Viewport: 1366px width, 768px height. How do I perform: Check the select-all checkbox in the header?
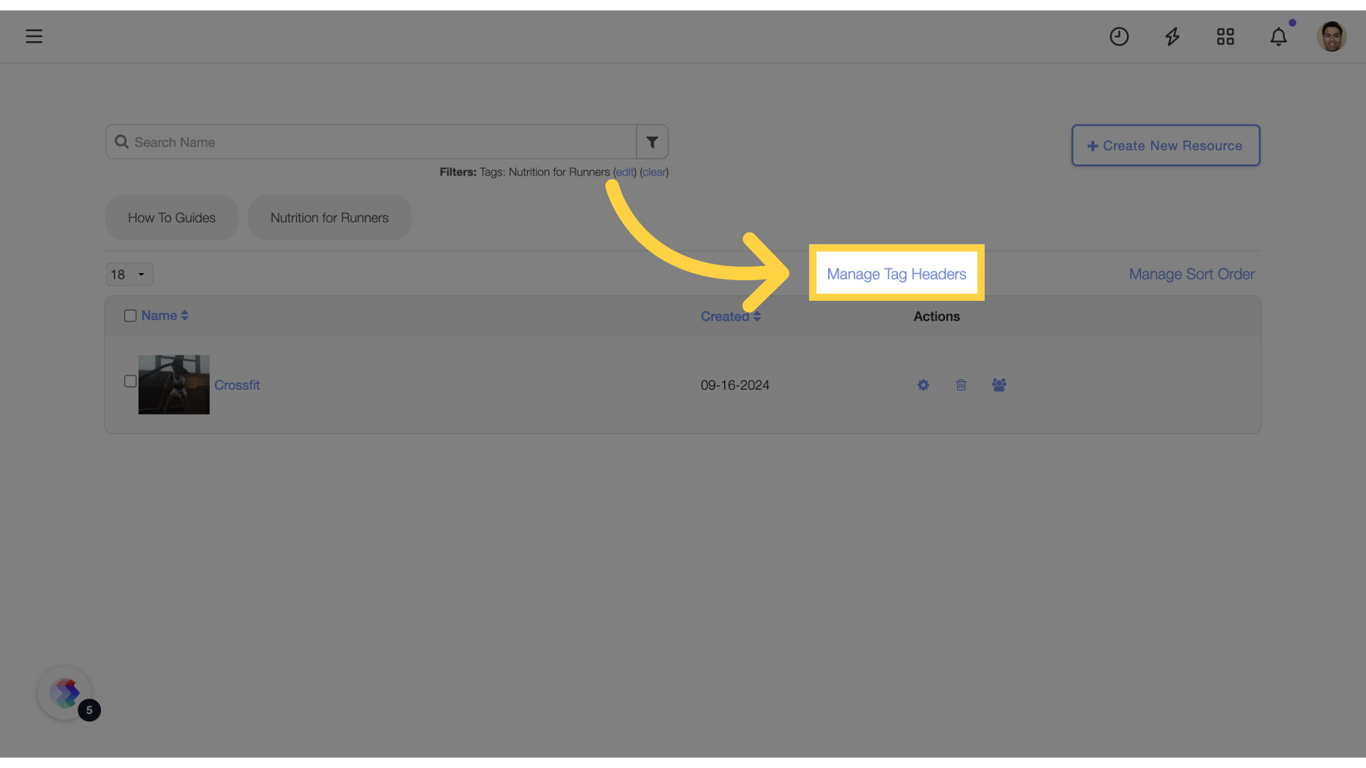[x=130, y=315]
